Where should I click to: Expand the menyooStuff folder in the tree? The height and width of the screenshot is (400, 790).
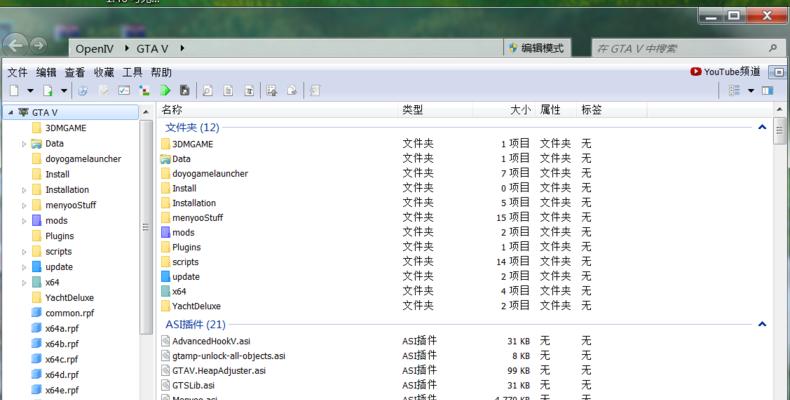(24, 206)
